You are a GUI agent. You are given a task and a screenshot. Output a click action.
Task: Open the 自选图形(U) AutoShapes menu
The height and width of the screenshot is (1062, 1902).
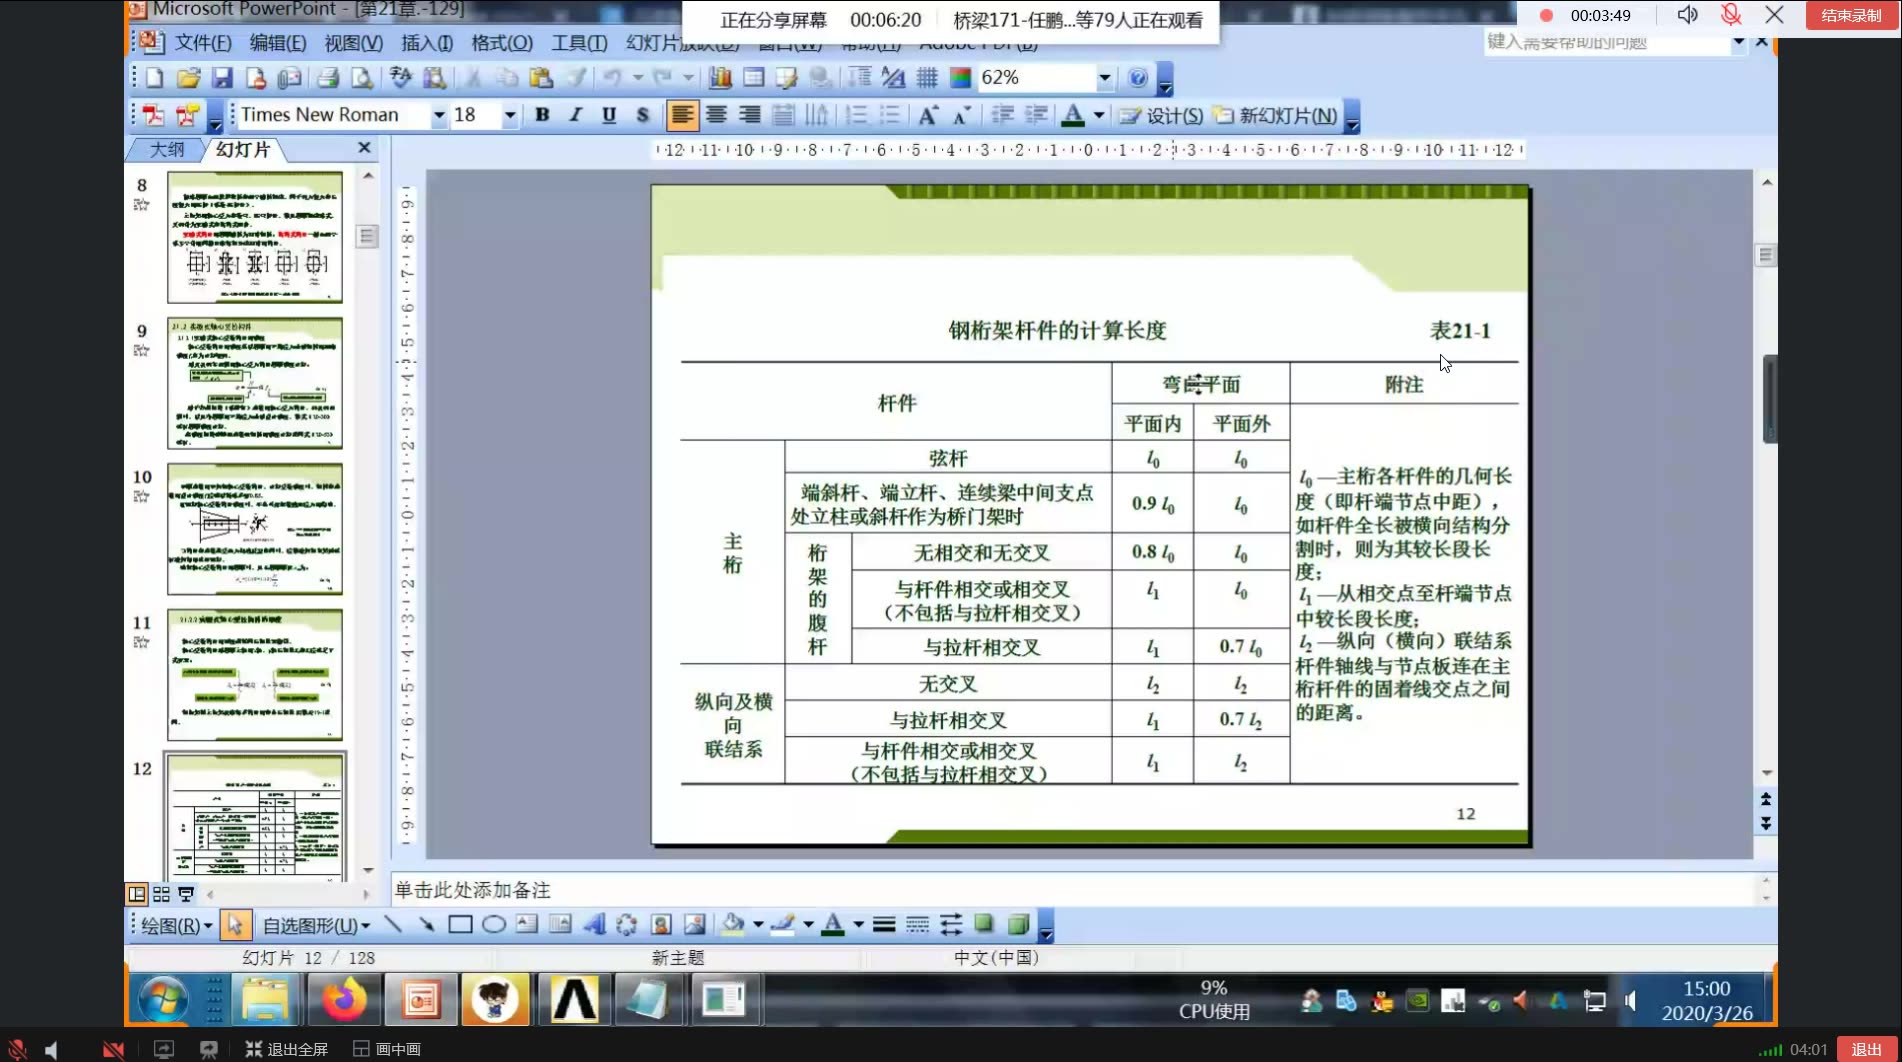316,926
